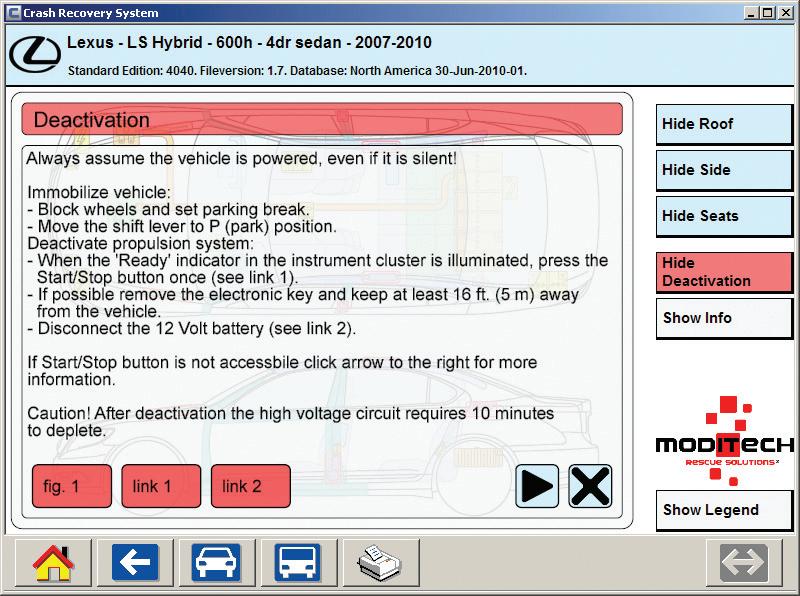
Task: Click the blue back arrow icon
Action: click(x=135, y=563)
